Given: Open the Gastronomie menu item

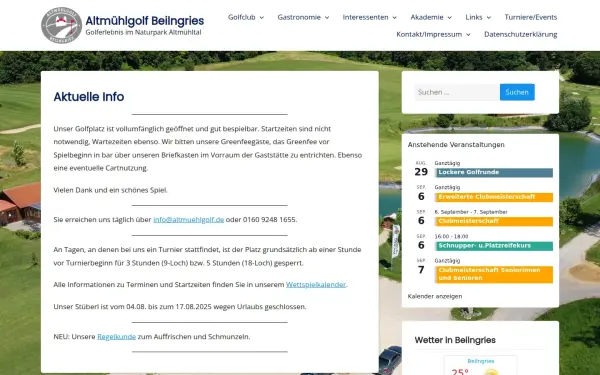Looking at the screenshot, I should click(299, 17).
